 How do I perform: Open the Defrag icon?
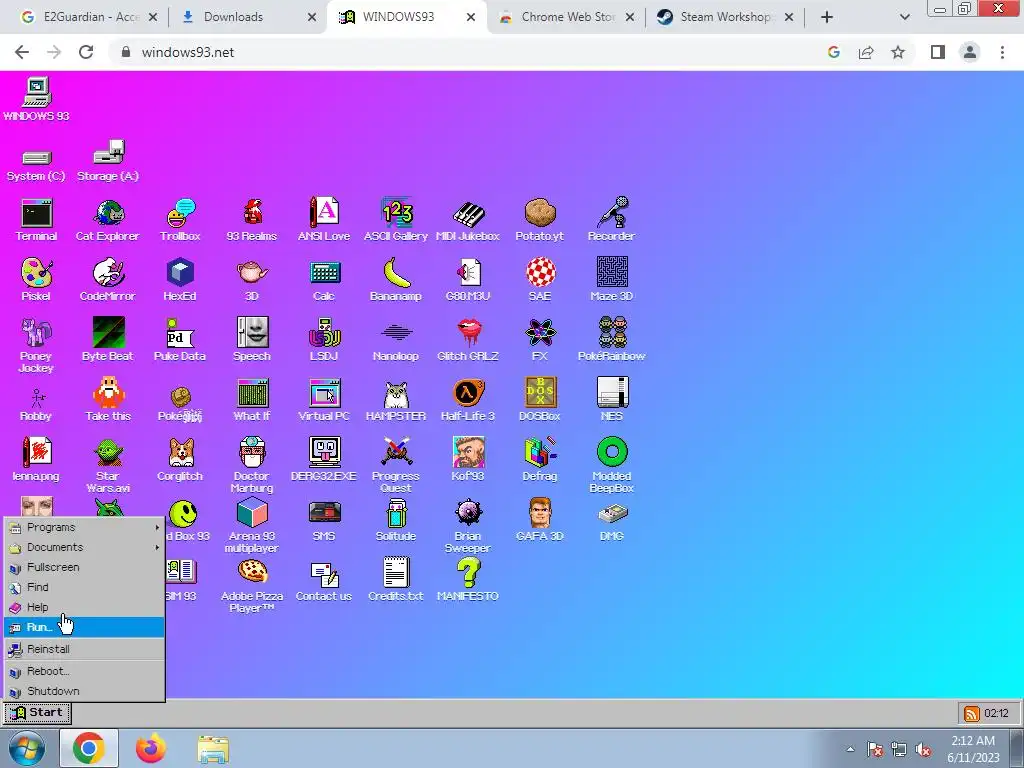[x=539, y=460]
